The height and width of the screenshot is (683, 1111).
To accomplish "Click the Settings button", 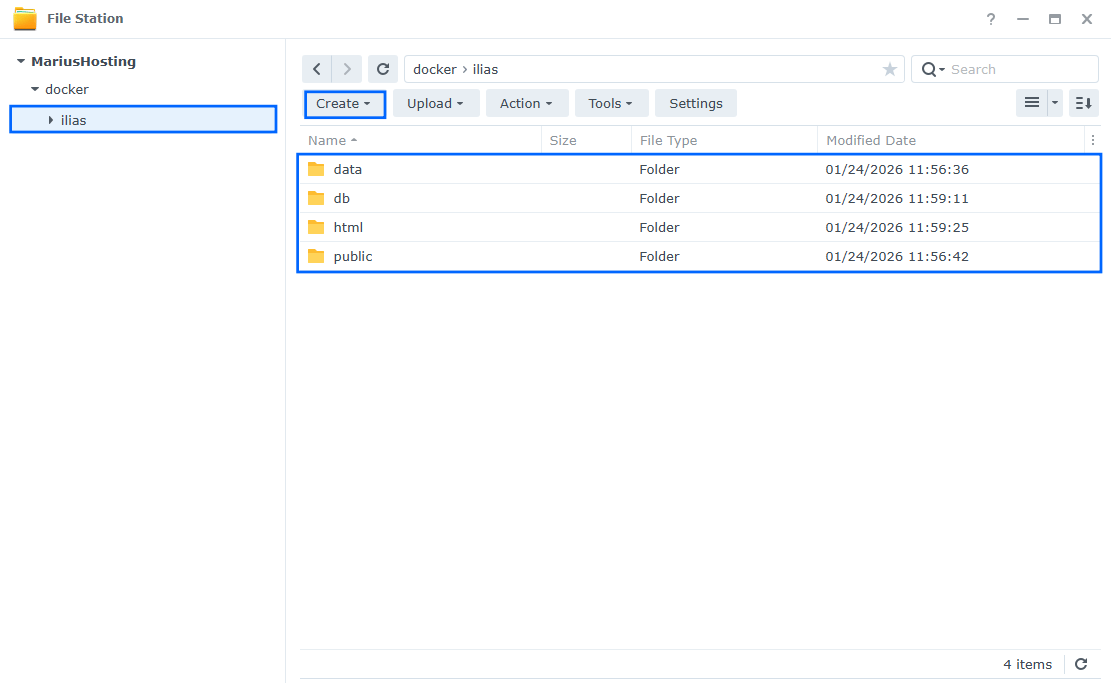I will tap(695, 103).
